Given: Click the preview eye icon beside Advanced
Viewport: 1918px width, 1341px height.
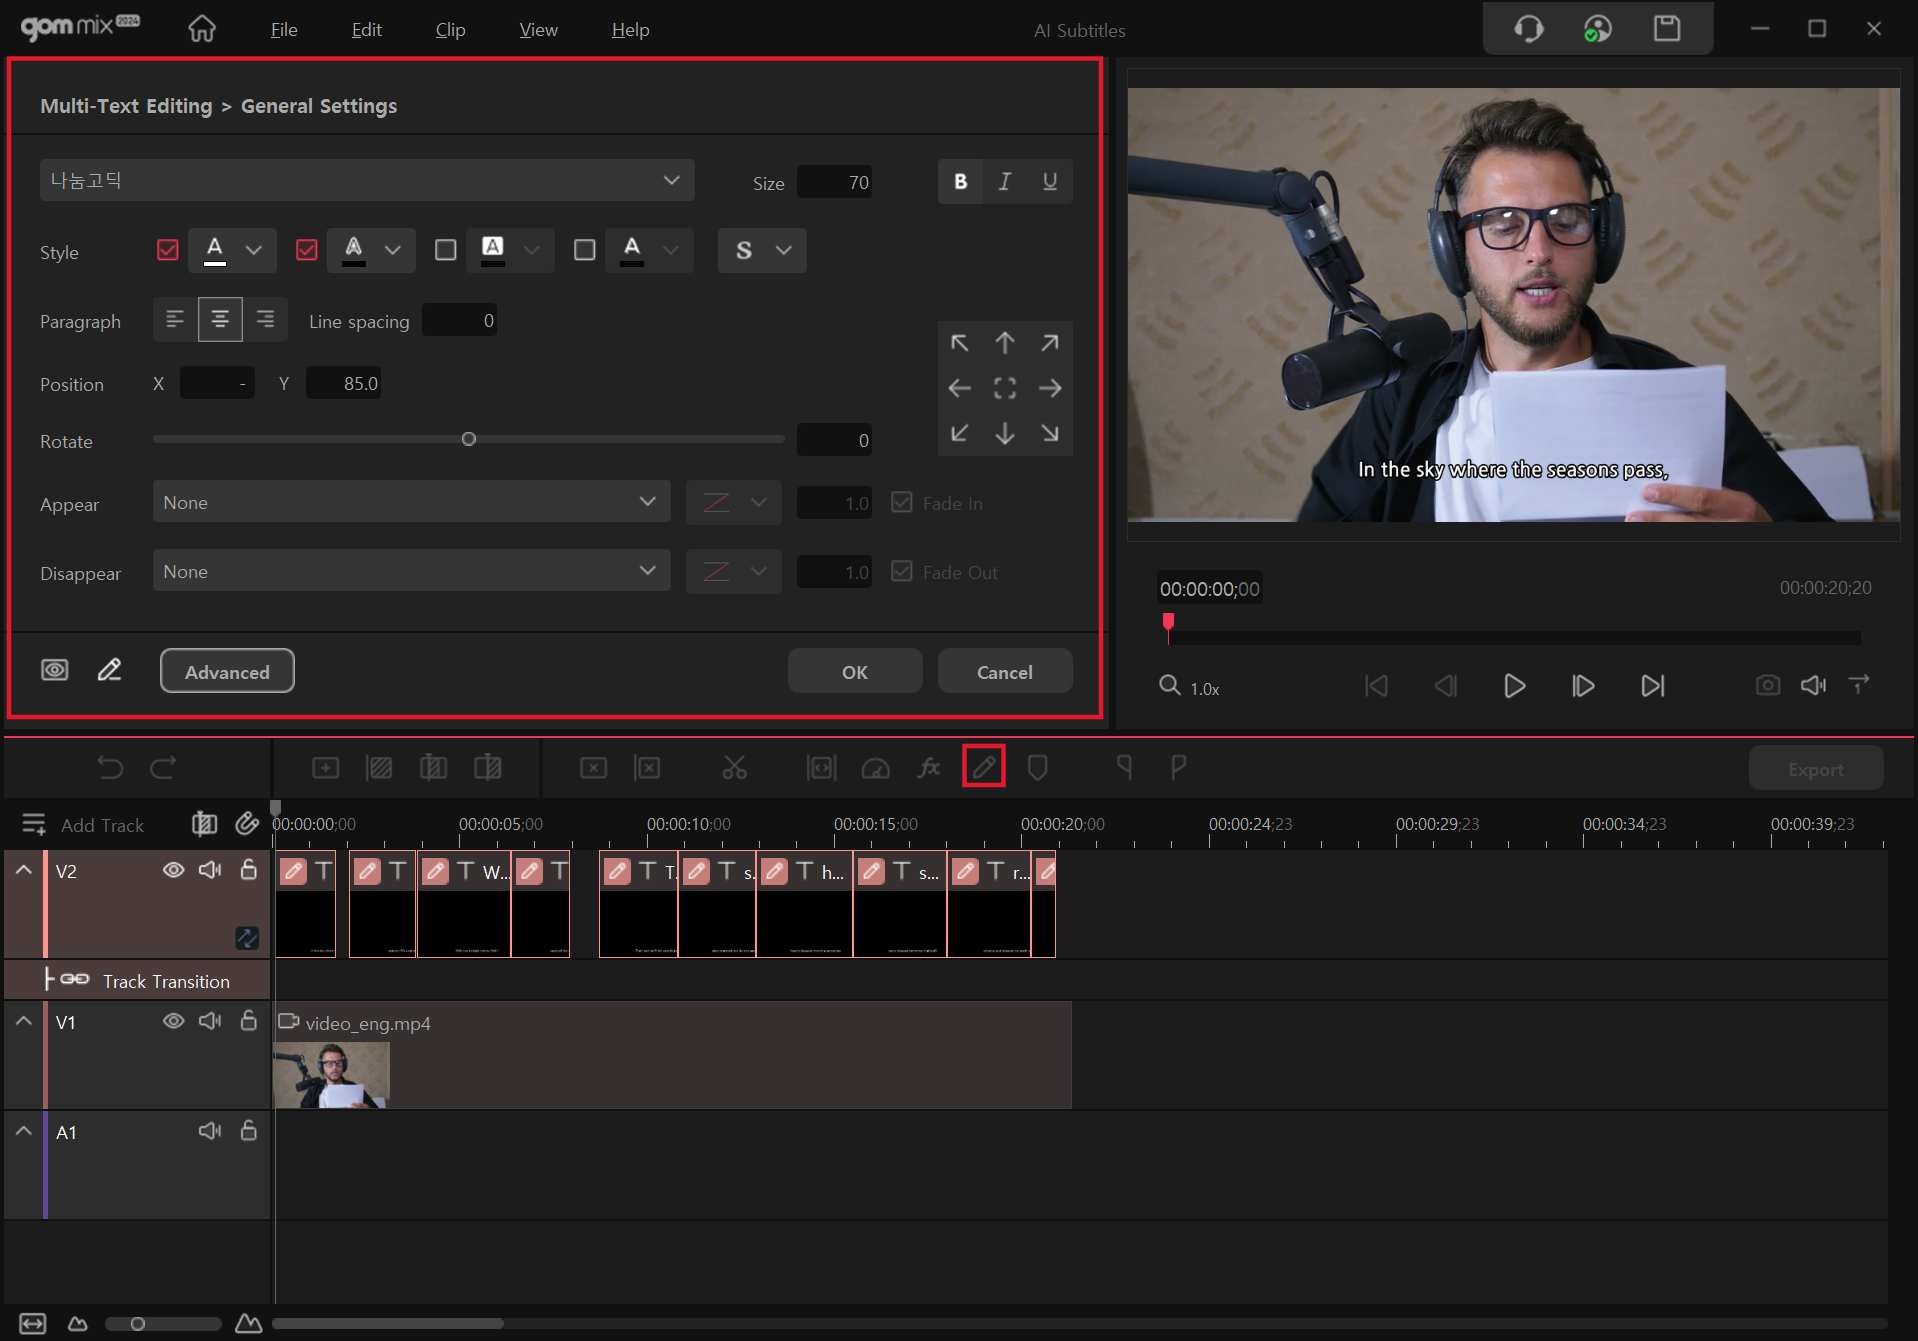Looking at the screenshot, I should [x=55, y=670].
